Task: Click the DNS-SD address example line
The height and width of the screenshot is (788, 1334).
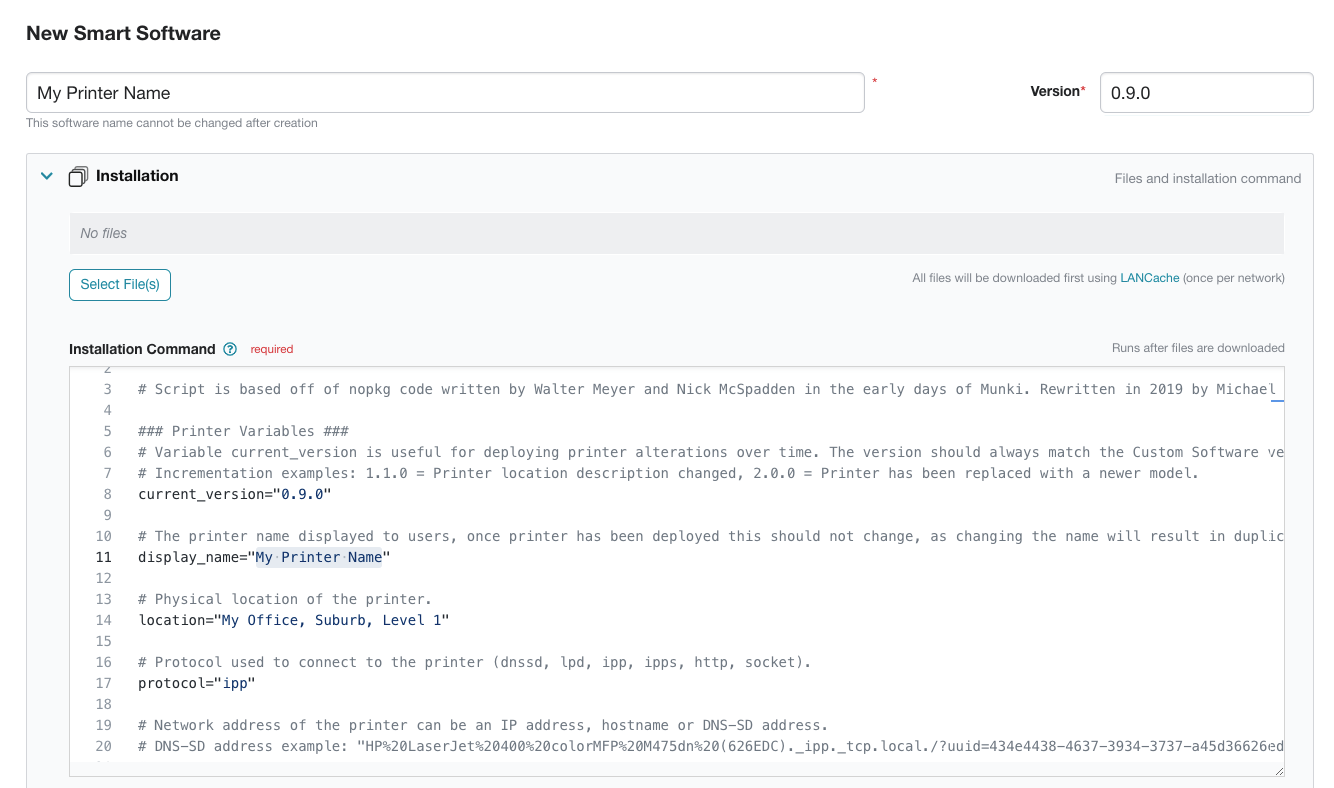Action: (x=700, y=746)
